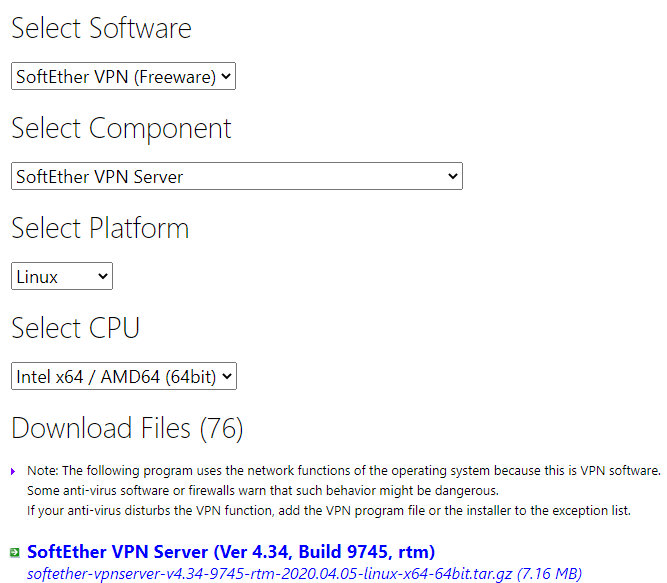This screenshot has height=583, width=667.
Task: Click the Select CPU heading
Action: coord(75,328)
